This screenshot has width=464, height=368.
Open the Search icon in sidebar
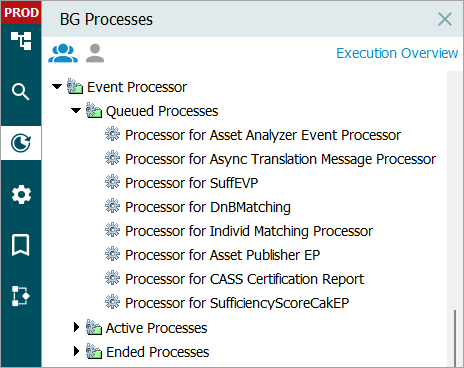tap(21, 92)
